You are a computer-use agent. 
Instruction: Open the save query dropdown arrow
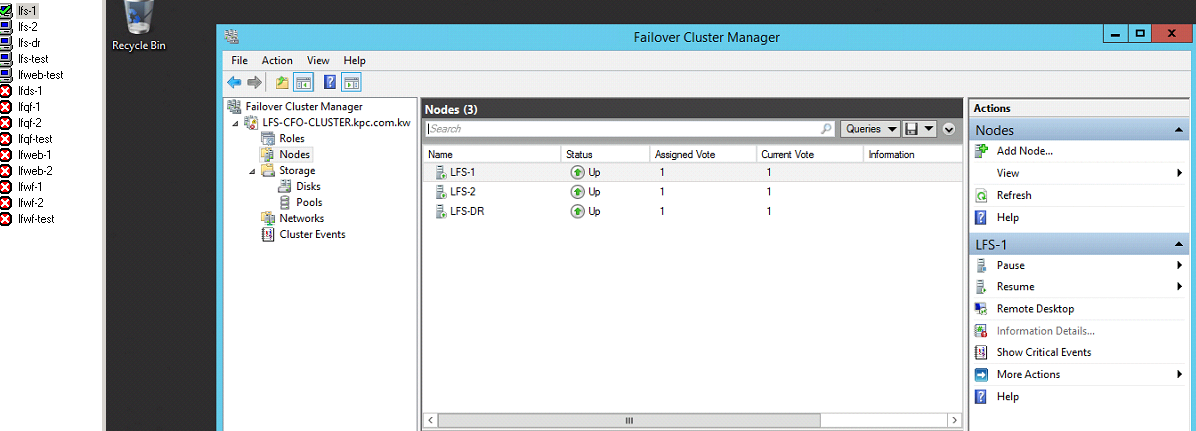coord(928,129)
